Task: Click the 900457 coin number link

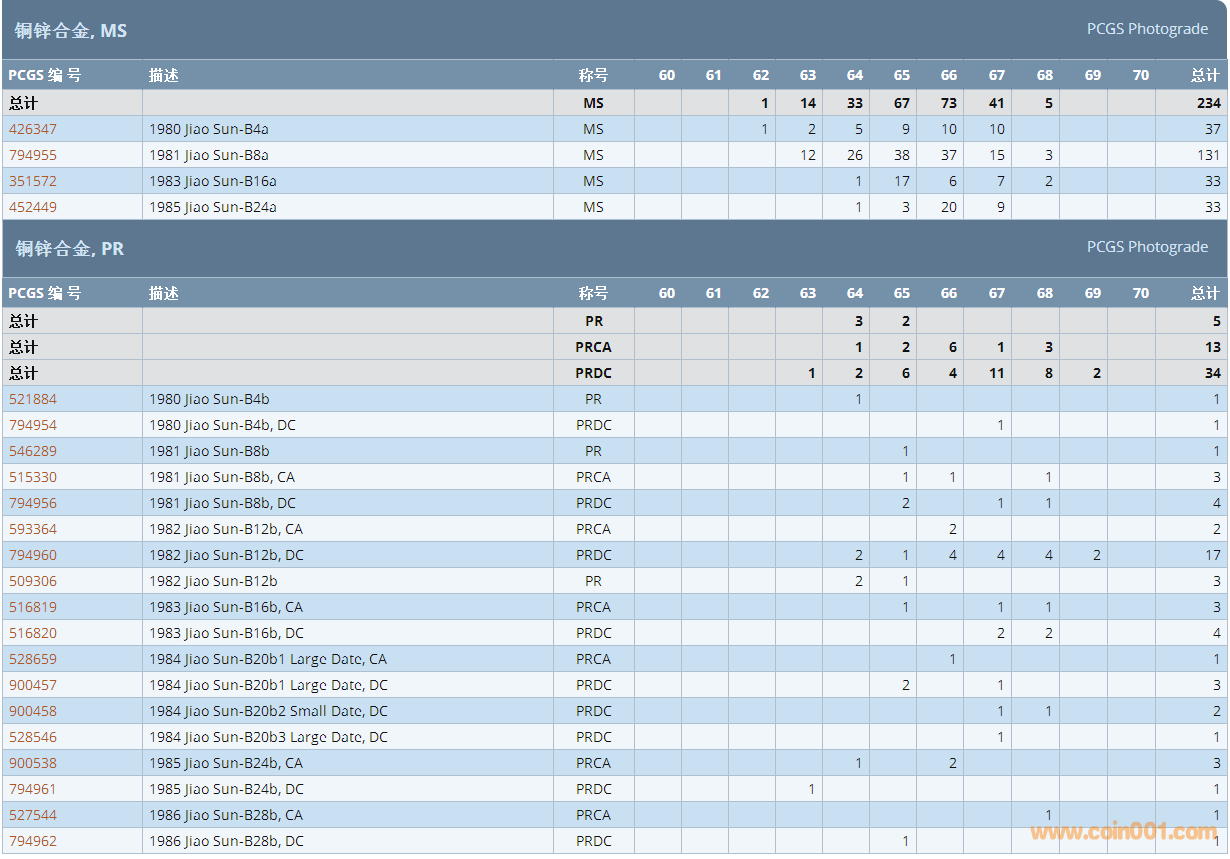Action: coord(33,685)
